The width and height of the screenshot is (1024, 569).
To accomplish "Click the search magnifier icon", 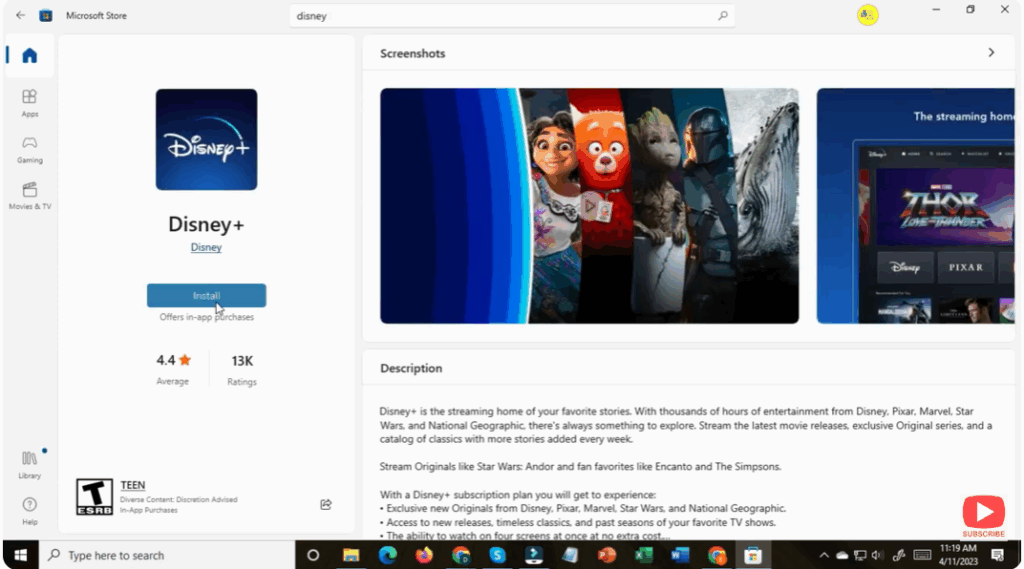I will pyautogui.click(x=722, y=16).
